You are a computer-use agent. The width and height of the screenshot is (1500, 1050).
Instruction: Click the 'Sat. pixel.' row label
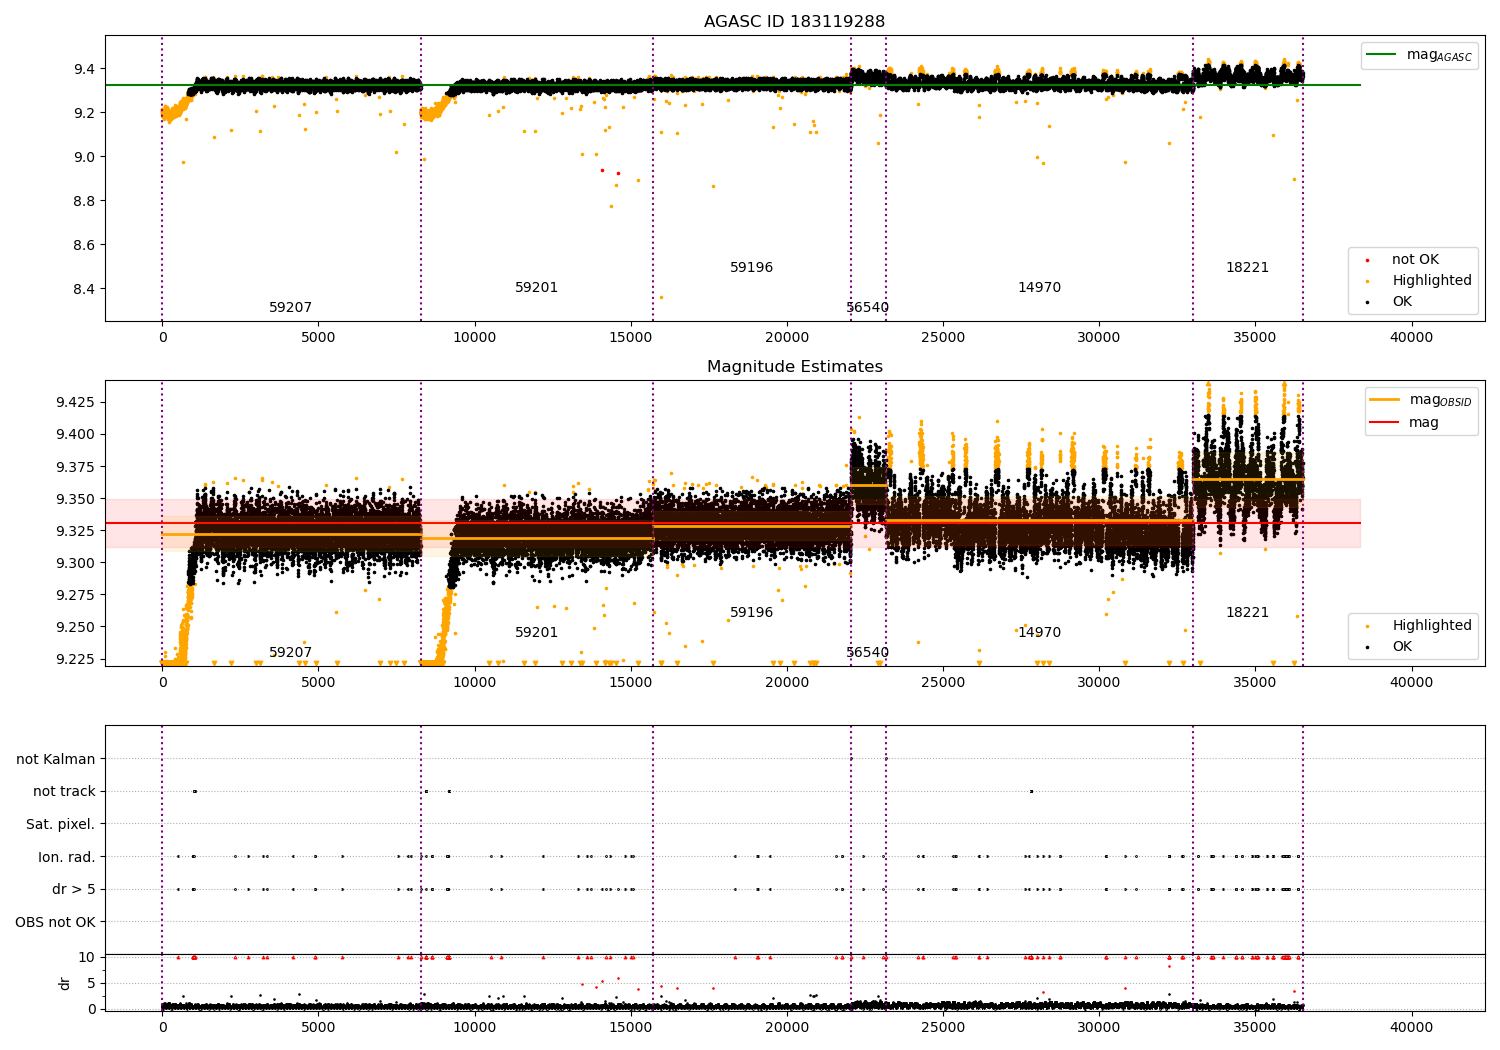click(x=60, y=825)
